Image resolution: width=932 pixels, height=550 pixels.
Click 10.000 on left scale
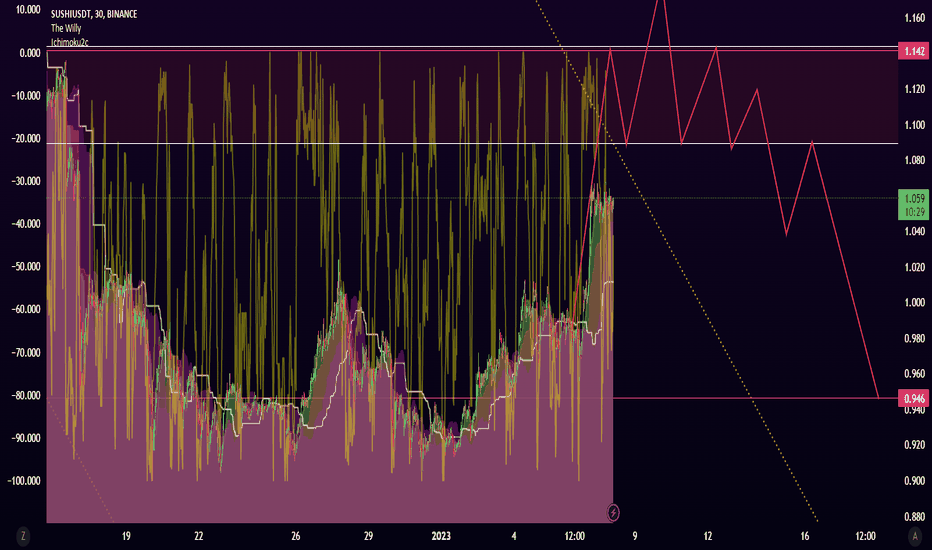click(x=29, y=10)
